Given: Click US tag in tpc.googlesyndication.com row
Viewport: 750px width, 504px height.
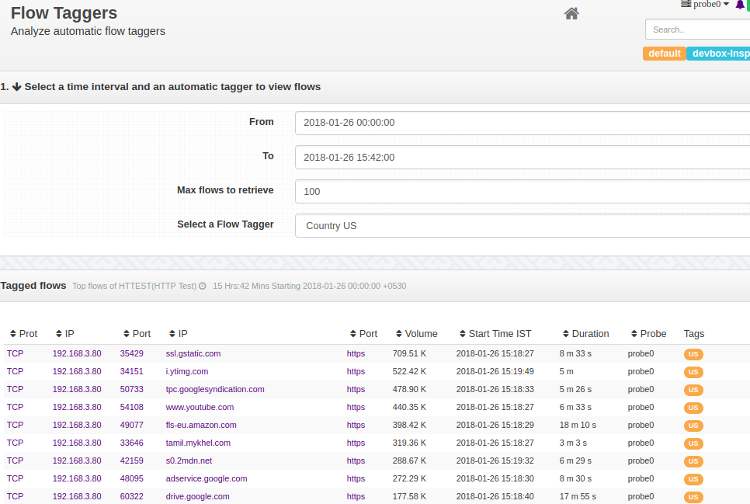Looking at the screenshot, I should [x=693, y=390].
